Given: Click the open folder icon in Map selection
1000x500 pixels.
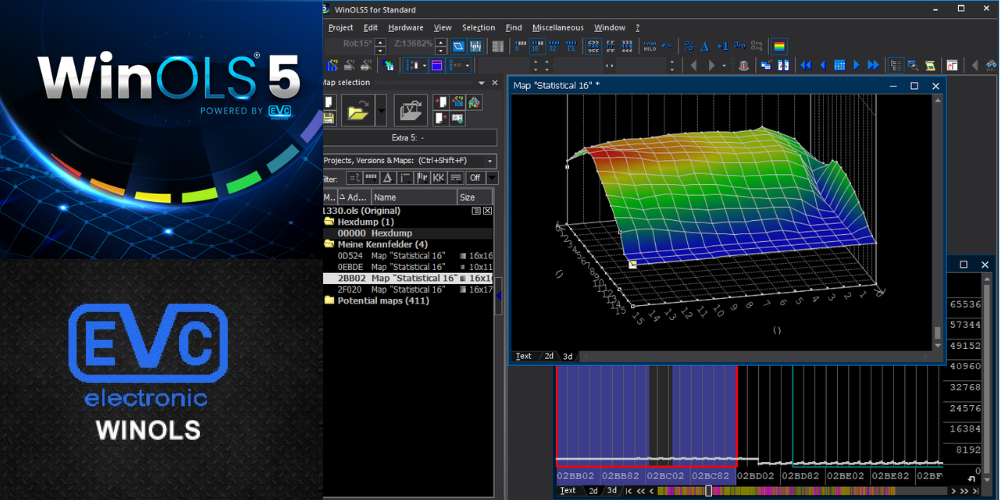Looking at the screenshot, I should point(358,110).
